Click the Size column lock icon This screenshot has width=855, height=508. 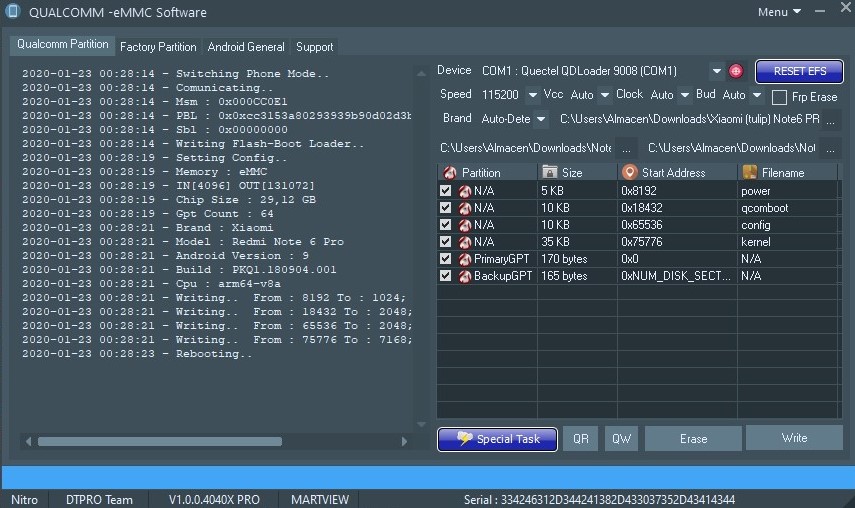549,172
